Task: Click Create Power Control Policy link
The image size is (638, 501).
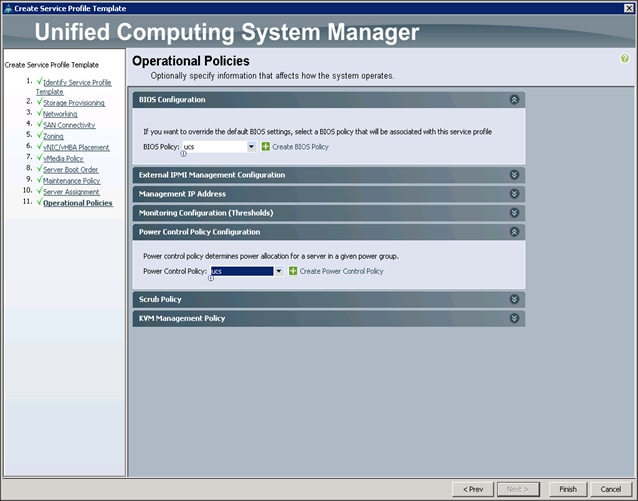Action: click(x=341, y=271)
